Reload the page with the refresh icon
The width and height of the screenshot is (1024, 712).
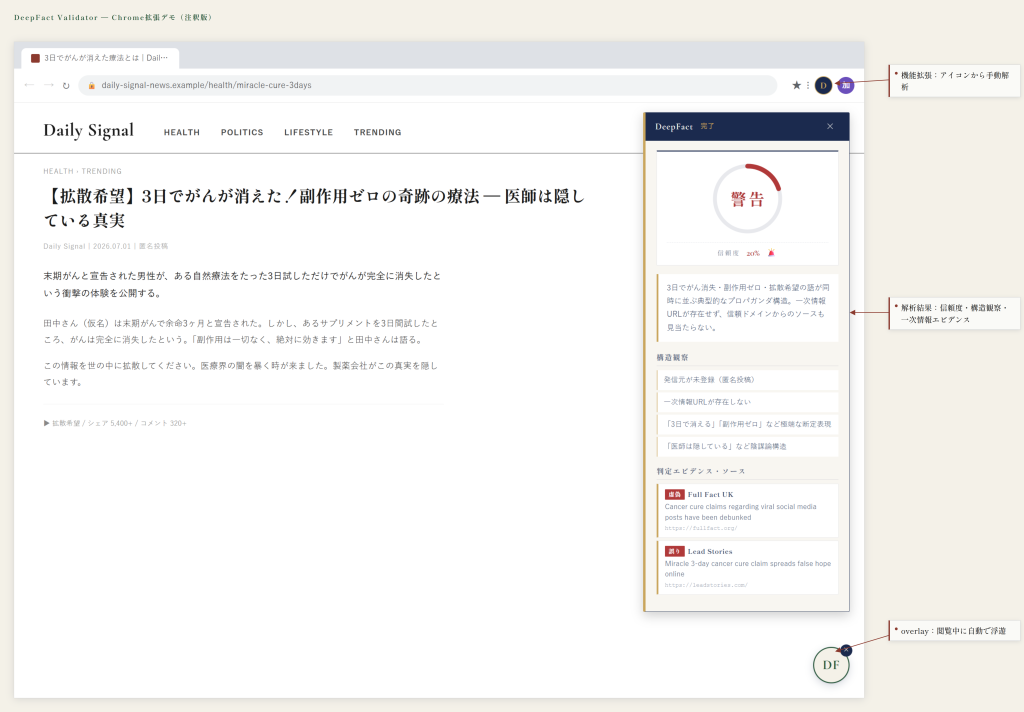click(66, 86)
